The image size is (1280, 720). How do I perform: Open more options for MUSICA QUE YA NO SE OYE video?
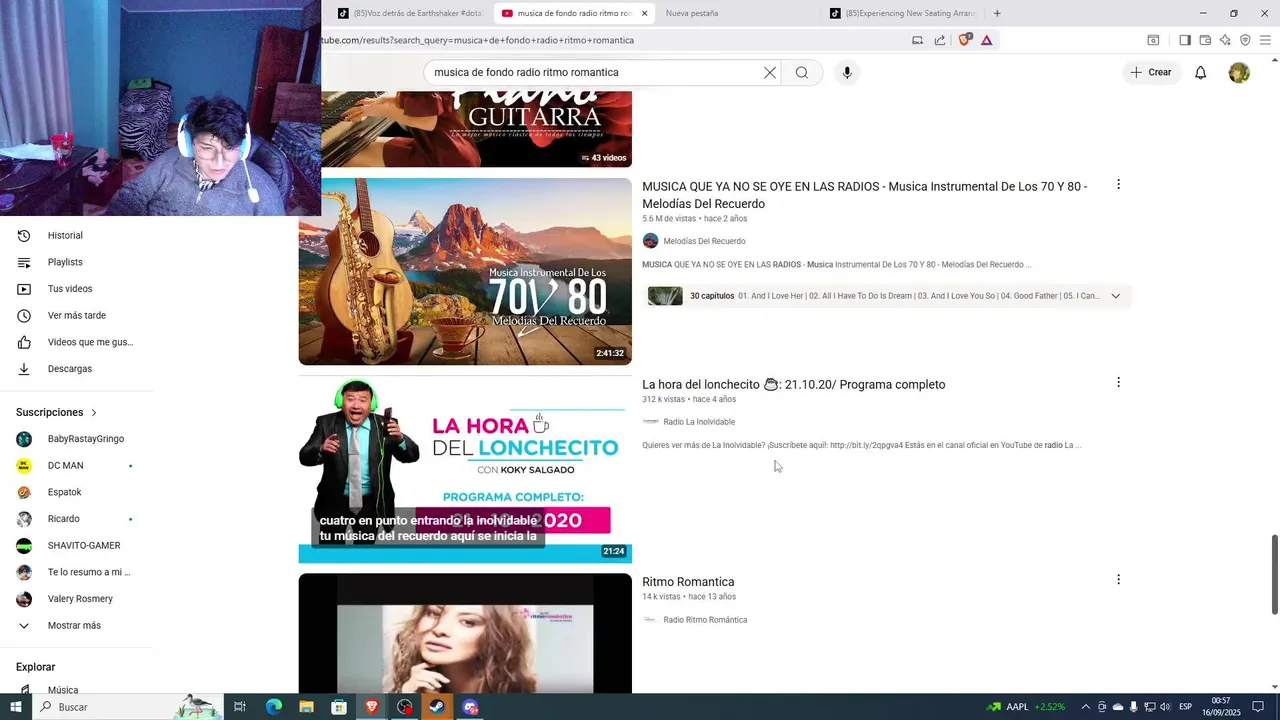[x=1118, y=184]
